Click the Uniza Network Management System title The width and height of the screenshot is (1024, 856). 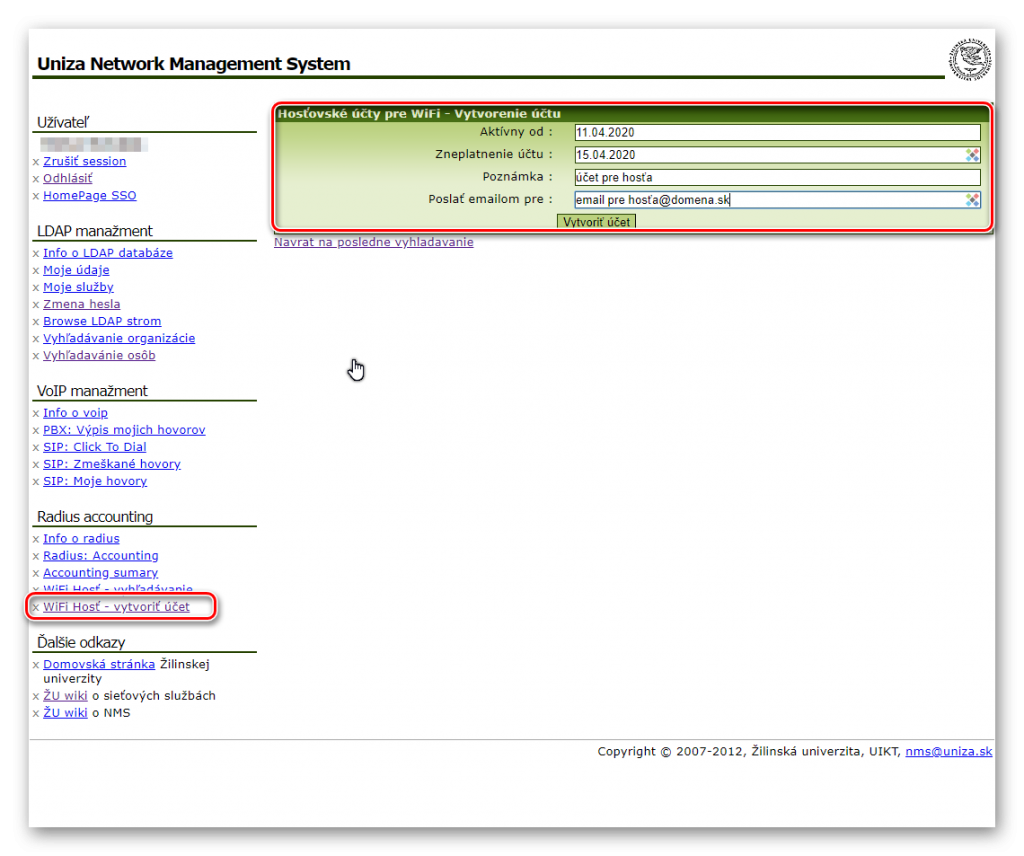coord(193,63)
